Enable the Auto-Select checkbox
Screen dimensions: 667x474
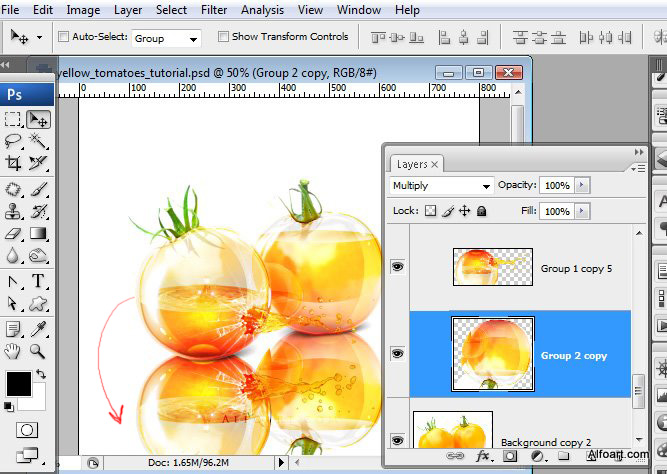64,37
